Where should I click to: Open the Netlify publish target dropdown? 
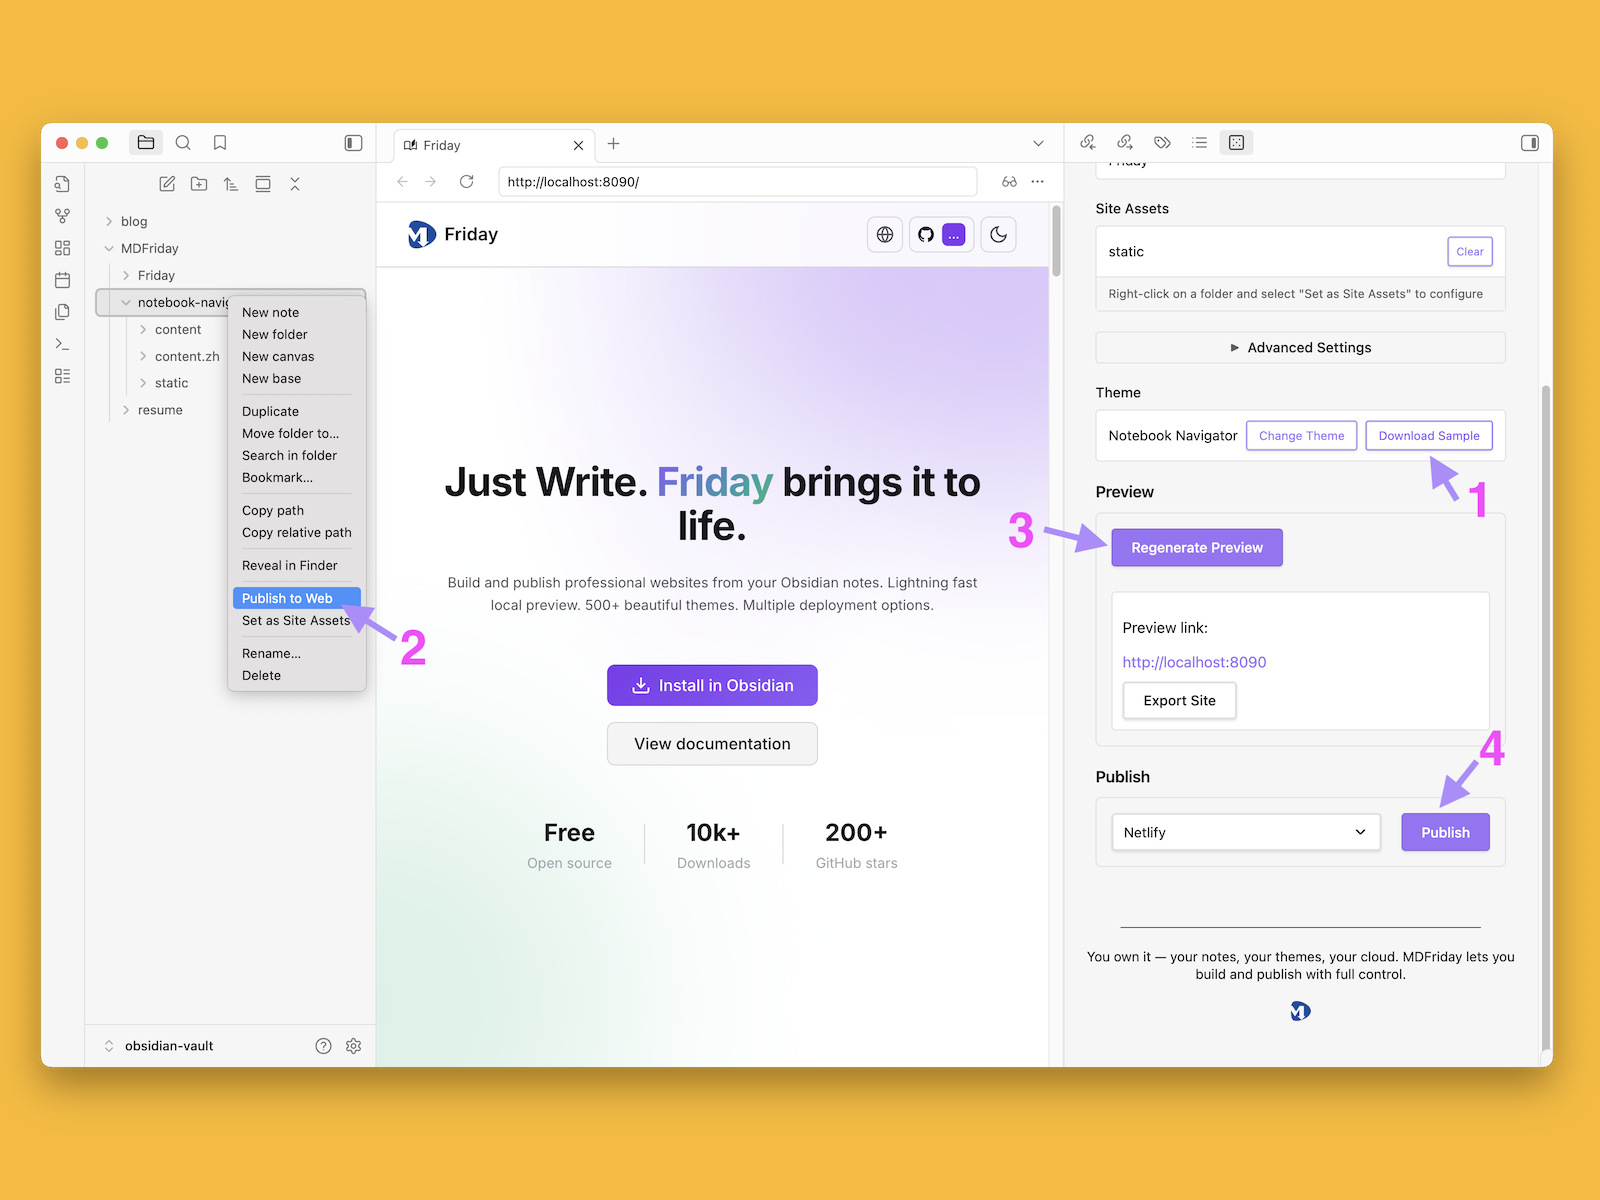point(1245,832)
